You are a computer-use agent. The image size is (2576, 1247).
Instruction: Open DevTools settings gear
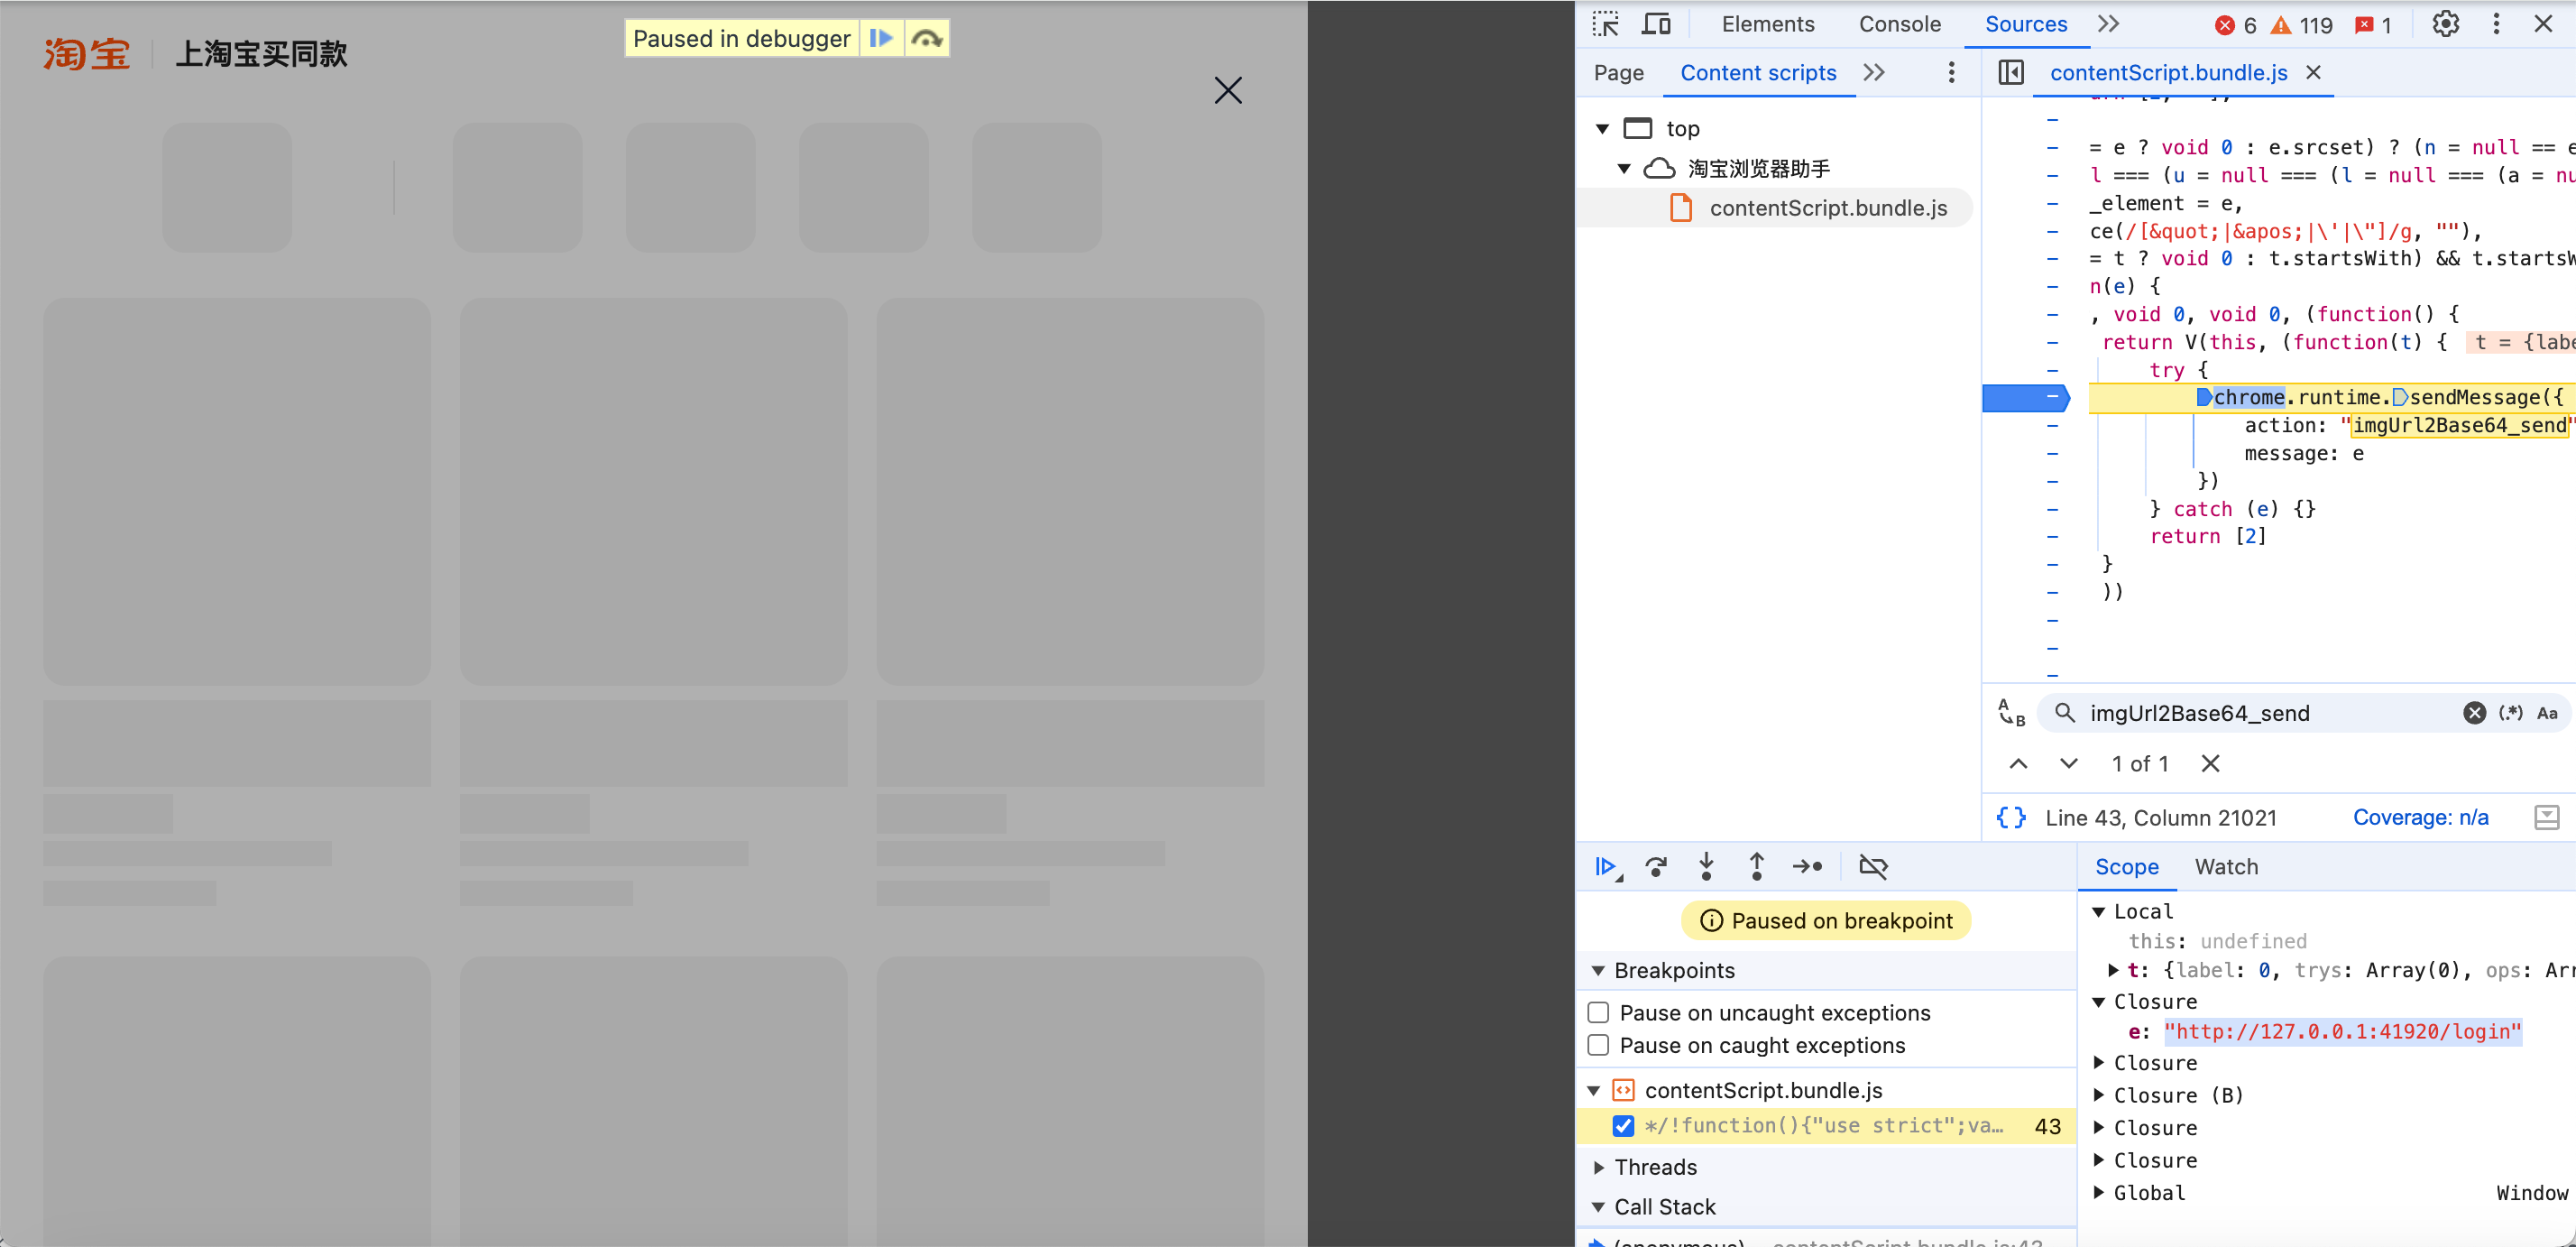tap(2445, 24)
